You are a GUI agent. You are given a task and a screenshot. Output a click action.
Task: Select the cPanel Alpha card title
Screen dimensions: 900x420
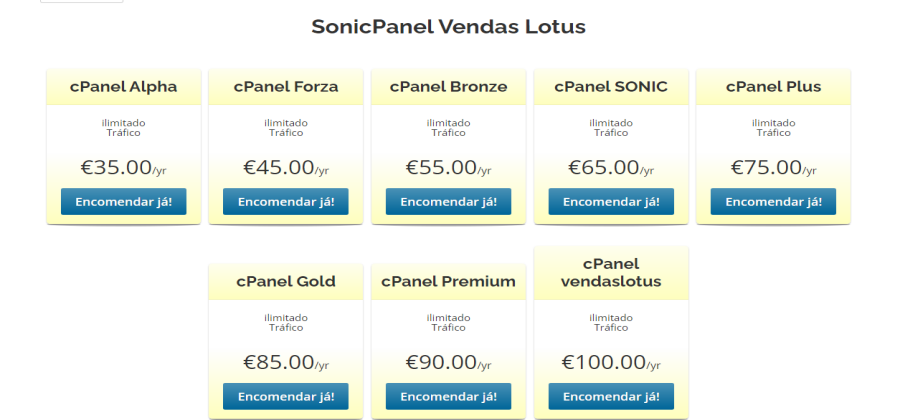coord(123,87)
